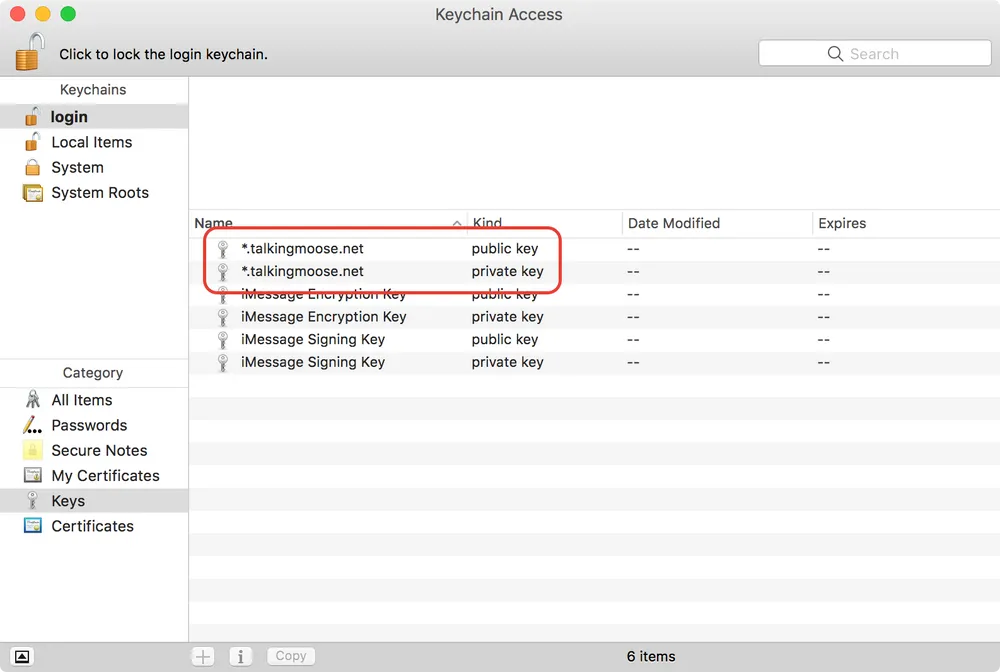The height and width of the screenshot is (672, 1000).
Task: View the My Certificates category
Action: [32, 476]
